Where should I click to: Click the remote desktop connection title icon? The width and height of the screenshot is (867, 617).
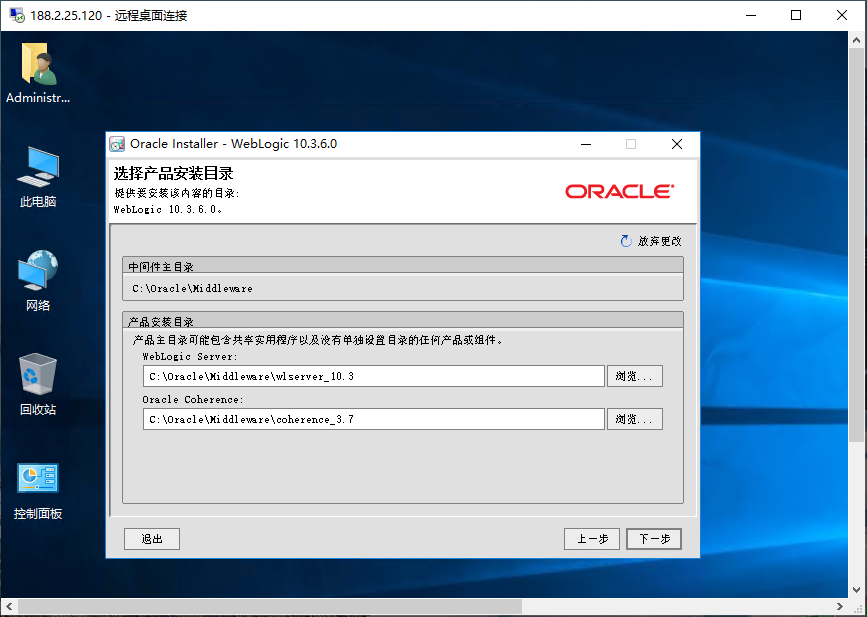(x=17, y=15)
